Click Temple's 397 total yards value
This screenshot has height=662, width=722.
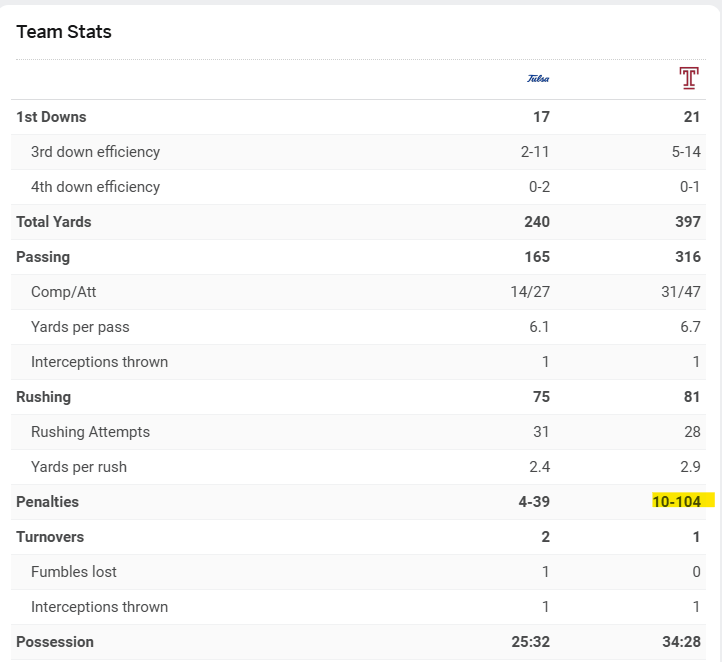point(687,222)
